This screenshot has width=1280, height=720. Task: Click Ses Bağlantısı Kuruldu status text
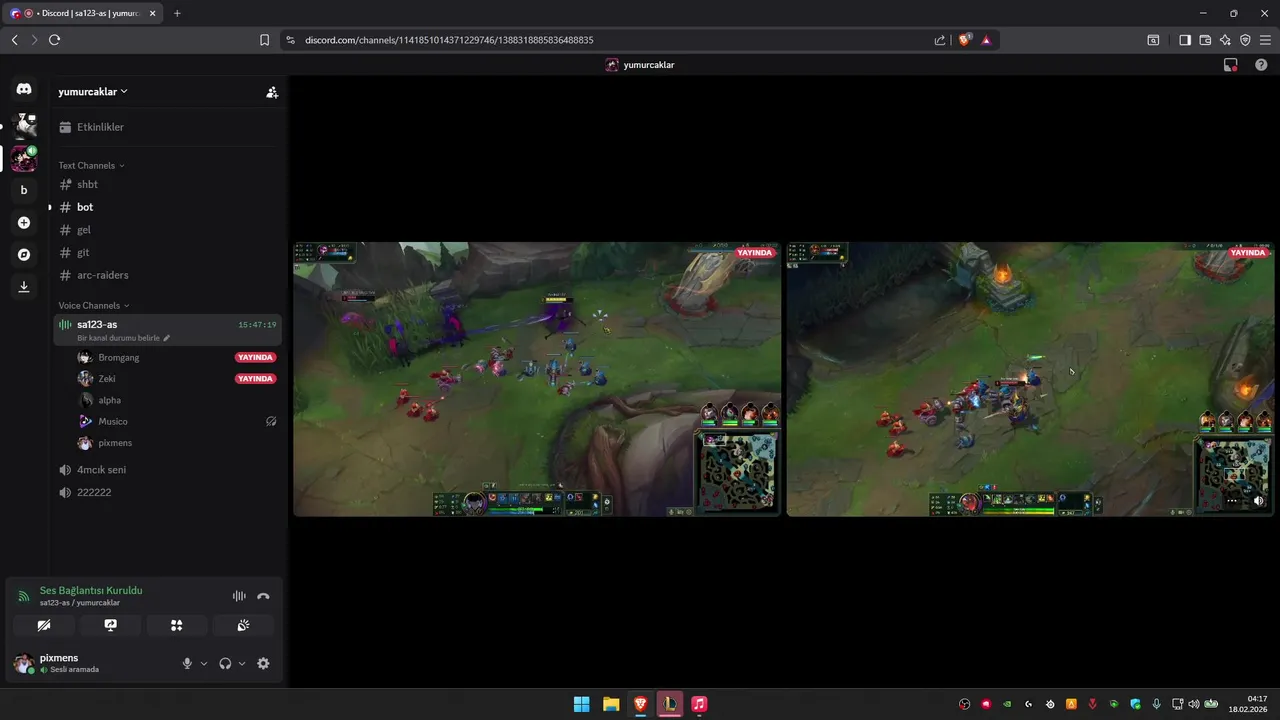pos(91,590)
